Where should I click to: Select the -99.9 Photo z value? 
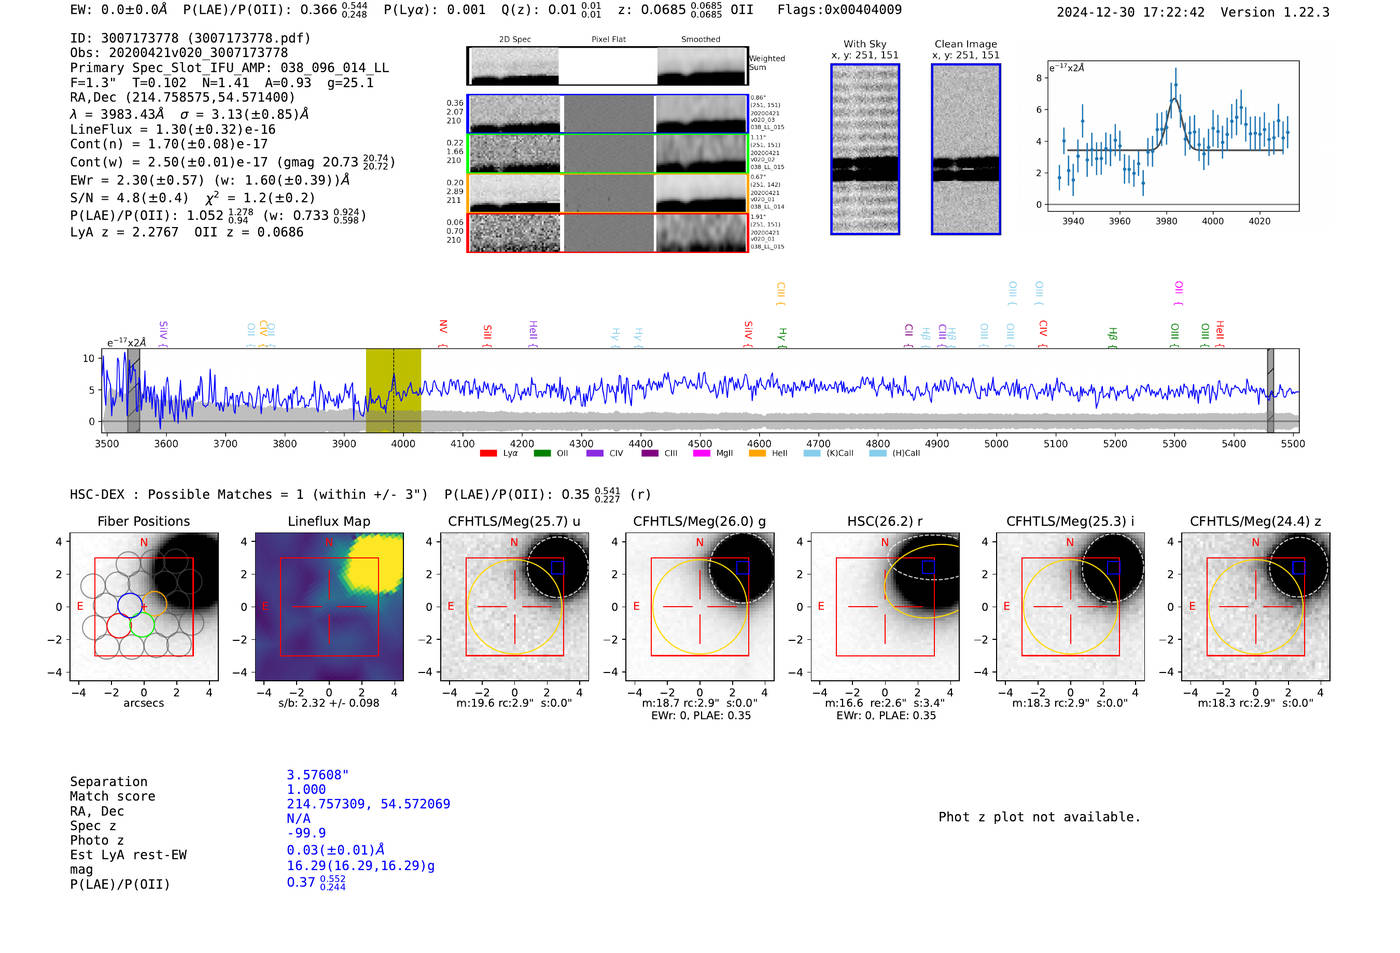(306, 833)
